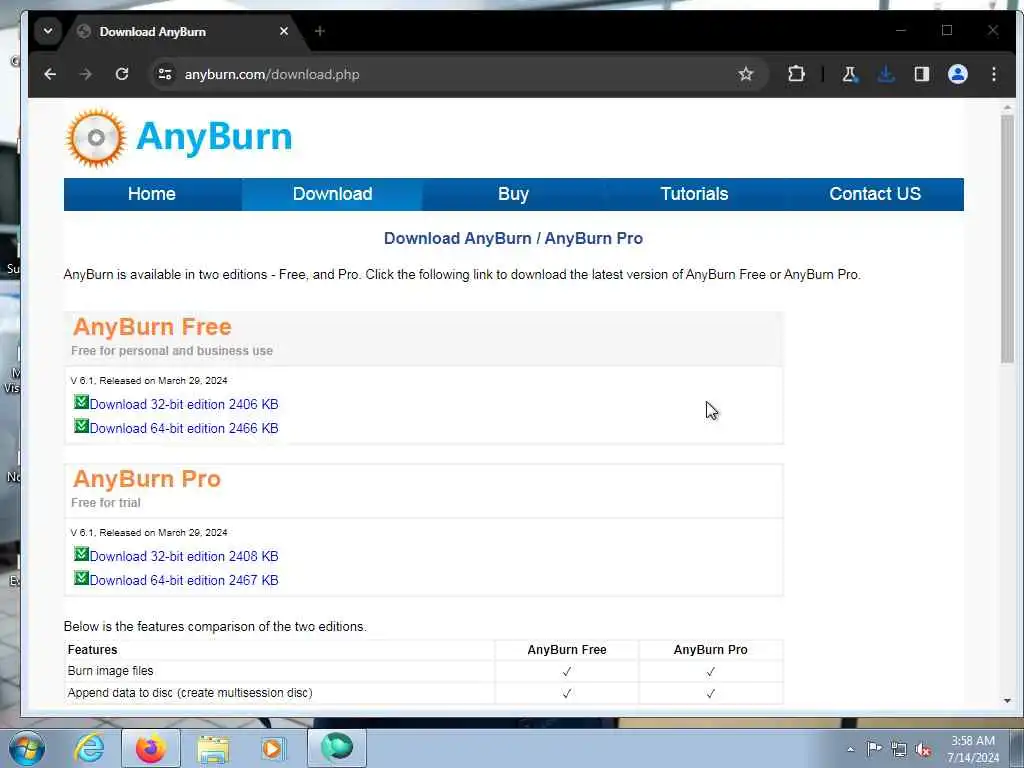1024x768 pixels.
Task: Click the browser forward arrow
Action: click(x=86, y=74)
